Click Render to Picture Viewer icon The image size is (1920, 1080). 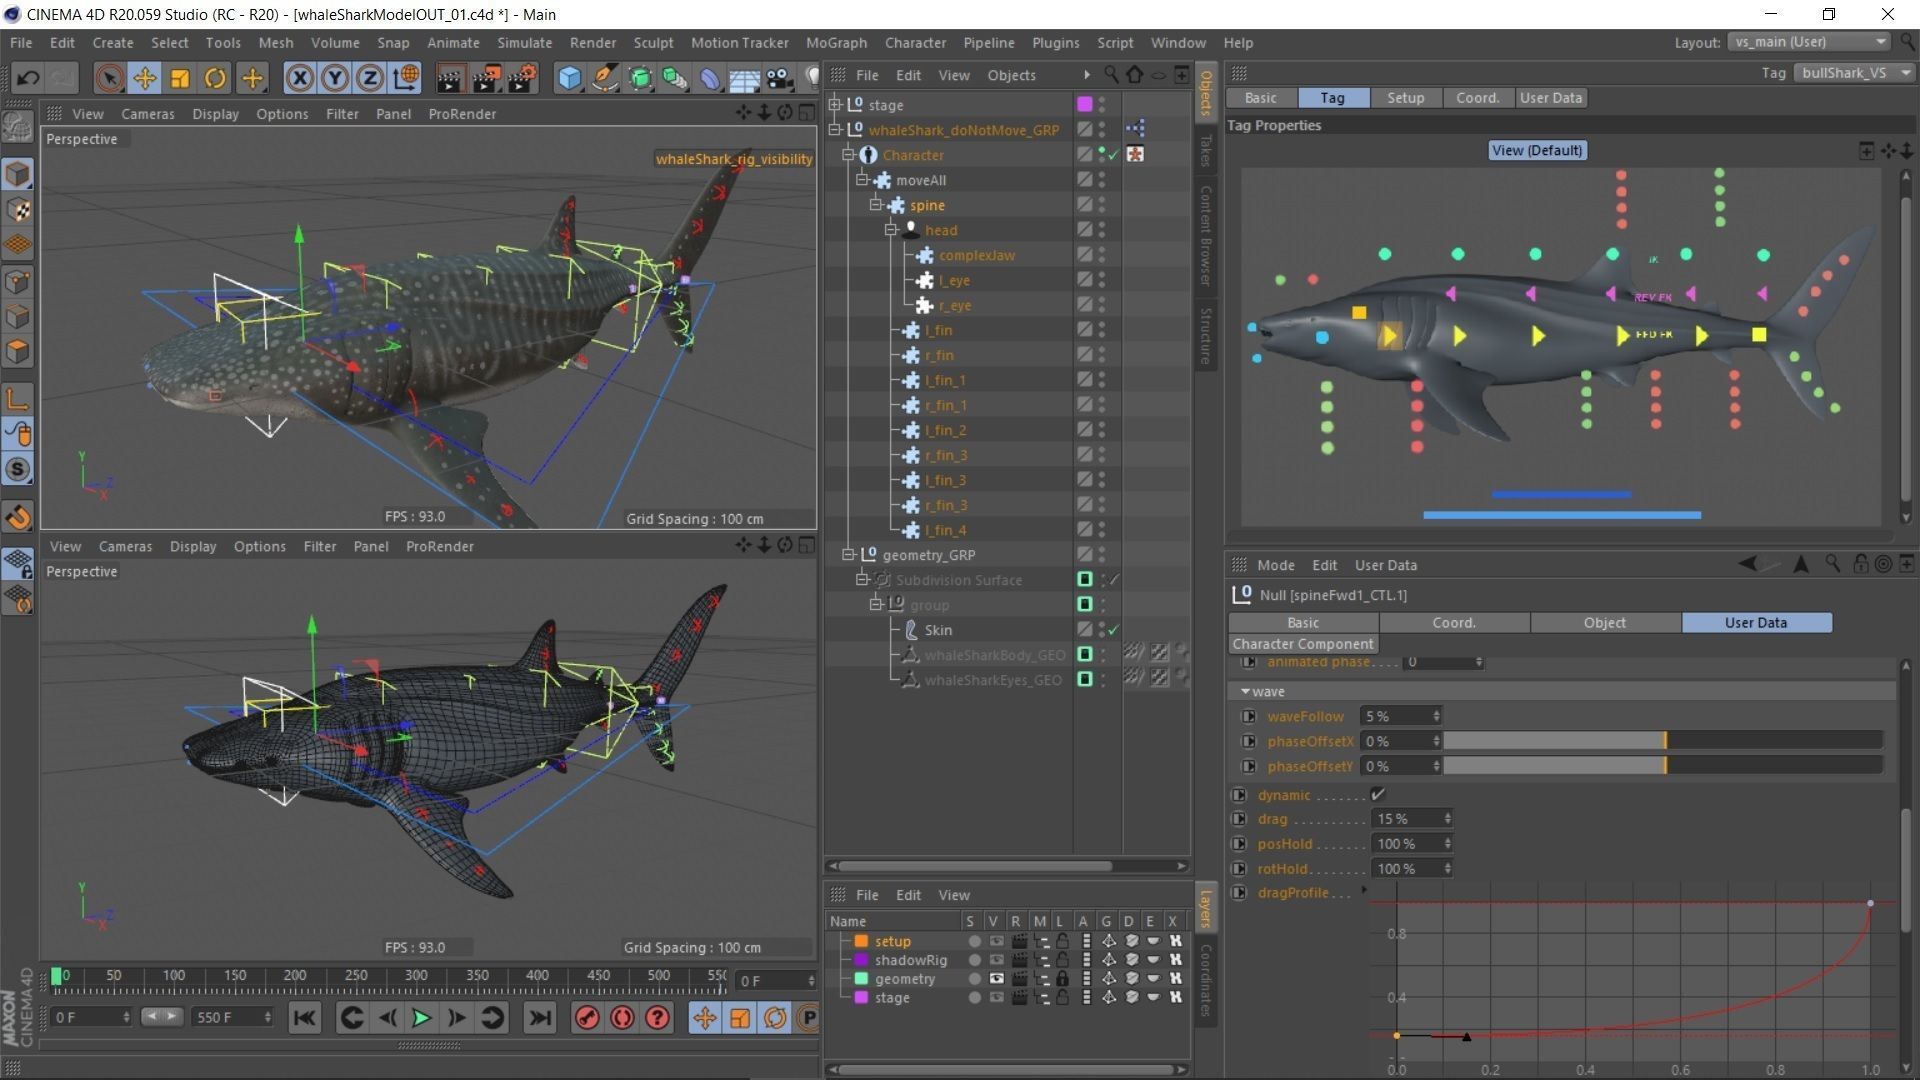[486, 78]
